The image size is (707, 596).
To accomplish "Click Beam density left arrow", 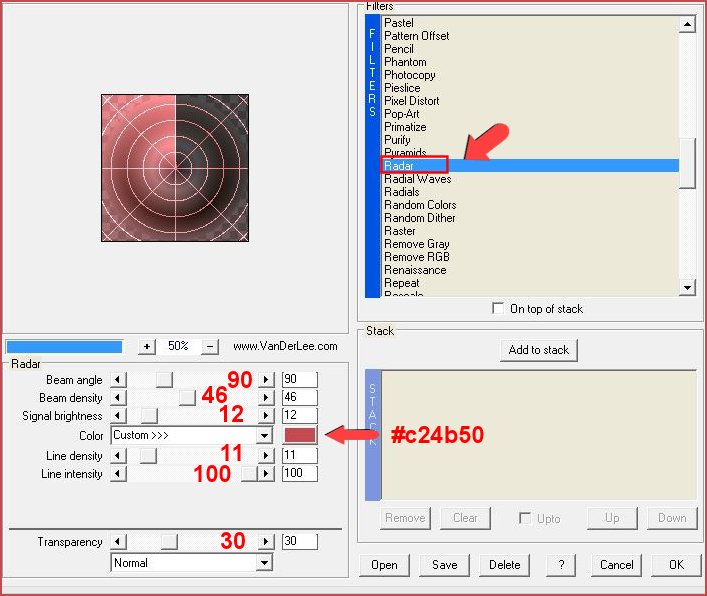I will pos(118,398).
